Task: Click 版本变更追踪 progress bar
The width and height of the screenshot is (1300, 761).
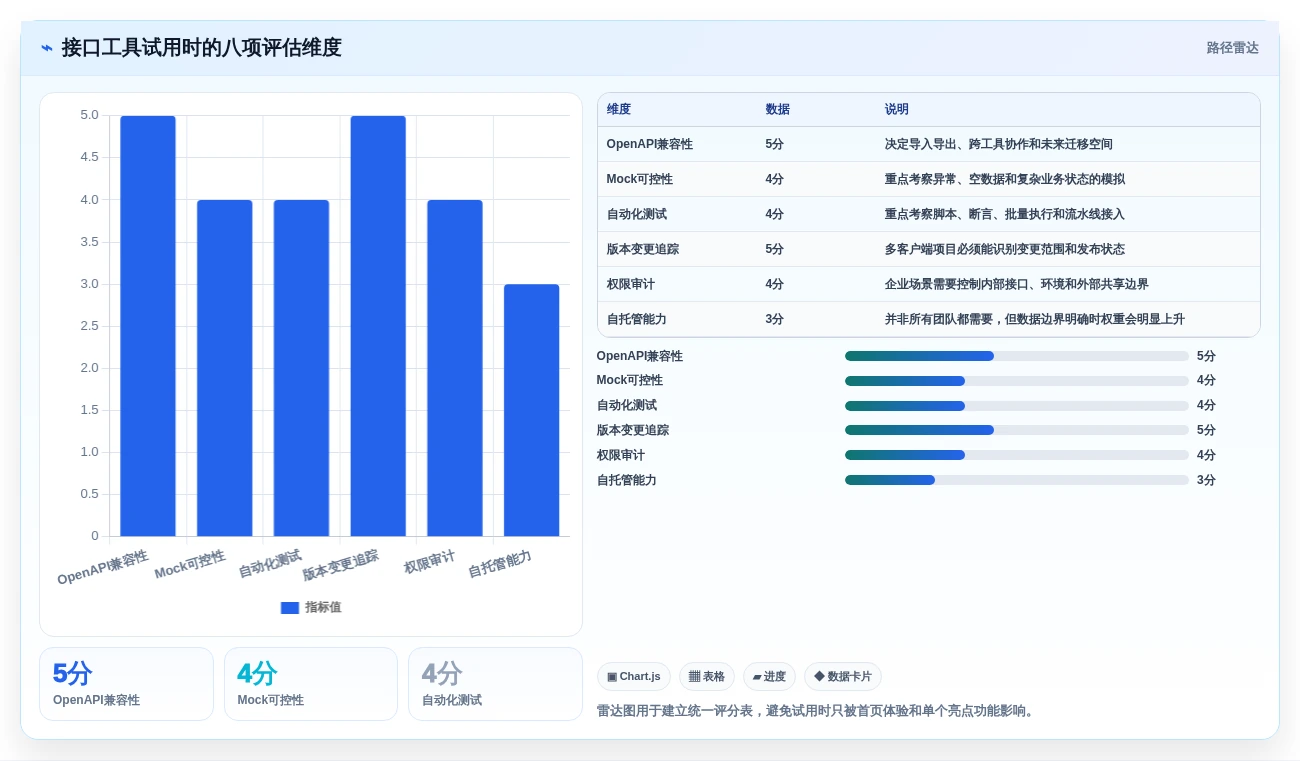Action: point(1017,430)
